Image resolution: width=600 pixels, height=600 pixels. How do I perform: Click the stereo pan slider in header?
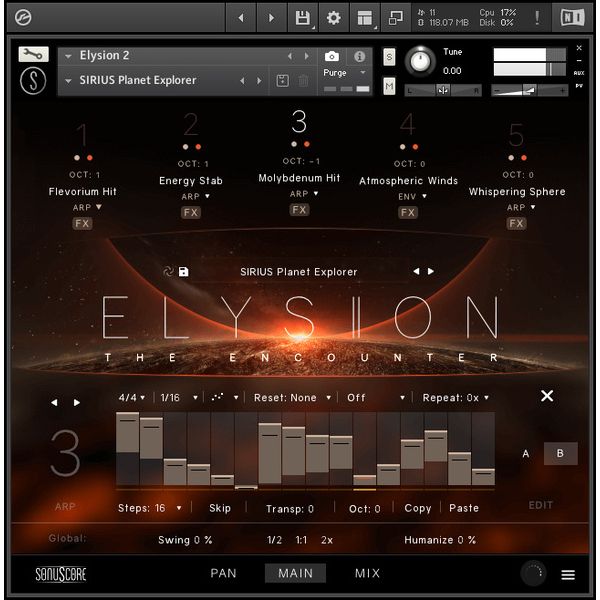[443, 91]
